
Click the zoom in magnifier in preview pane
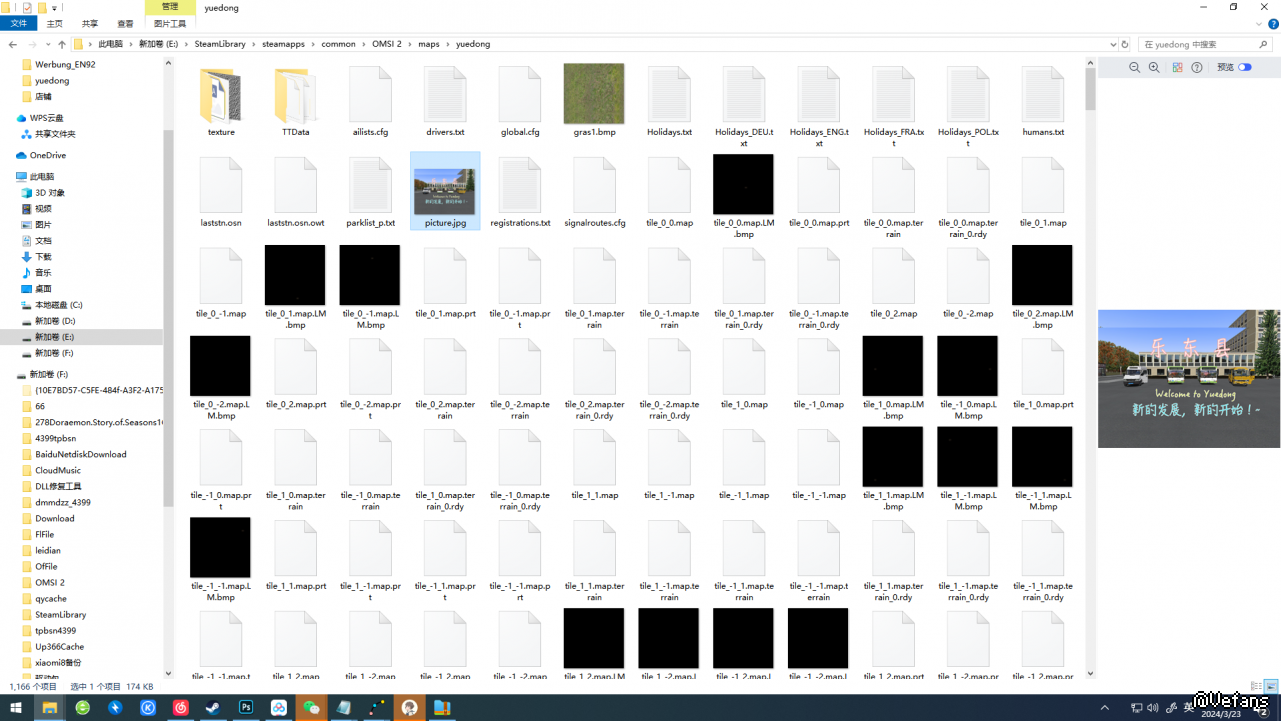click(1154, 67)
